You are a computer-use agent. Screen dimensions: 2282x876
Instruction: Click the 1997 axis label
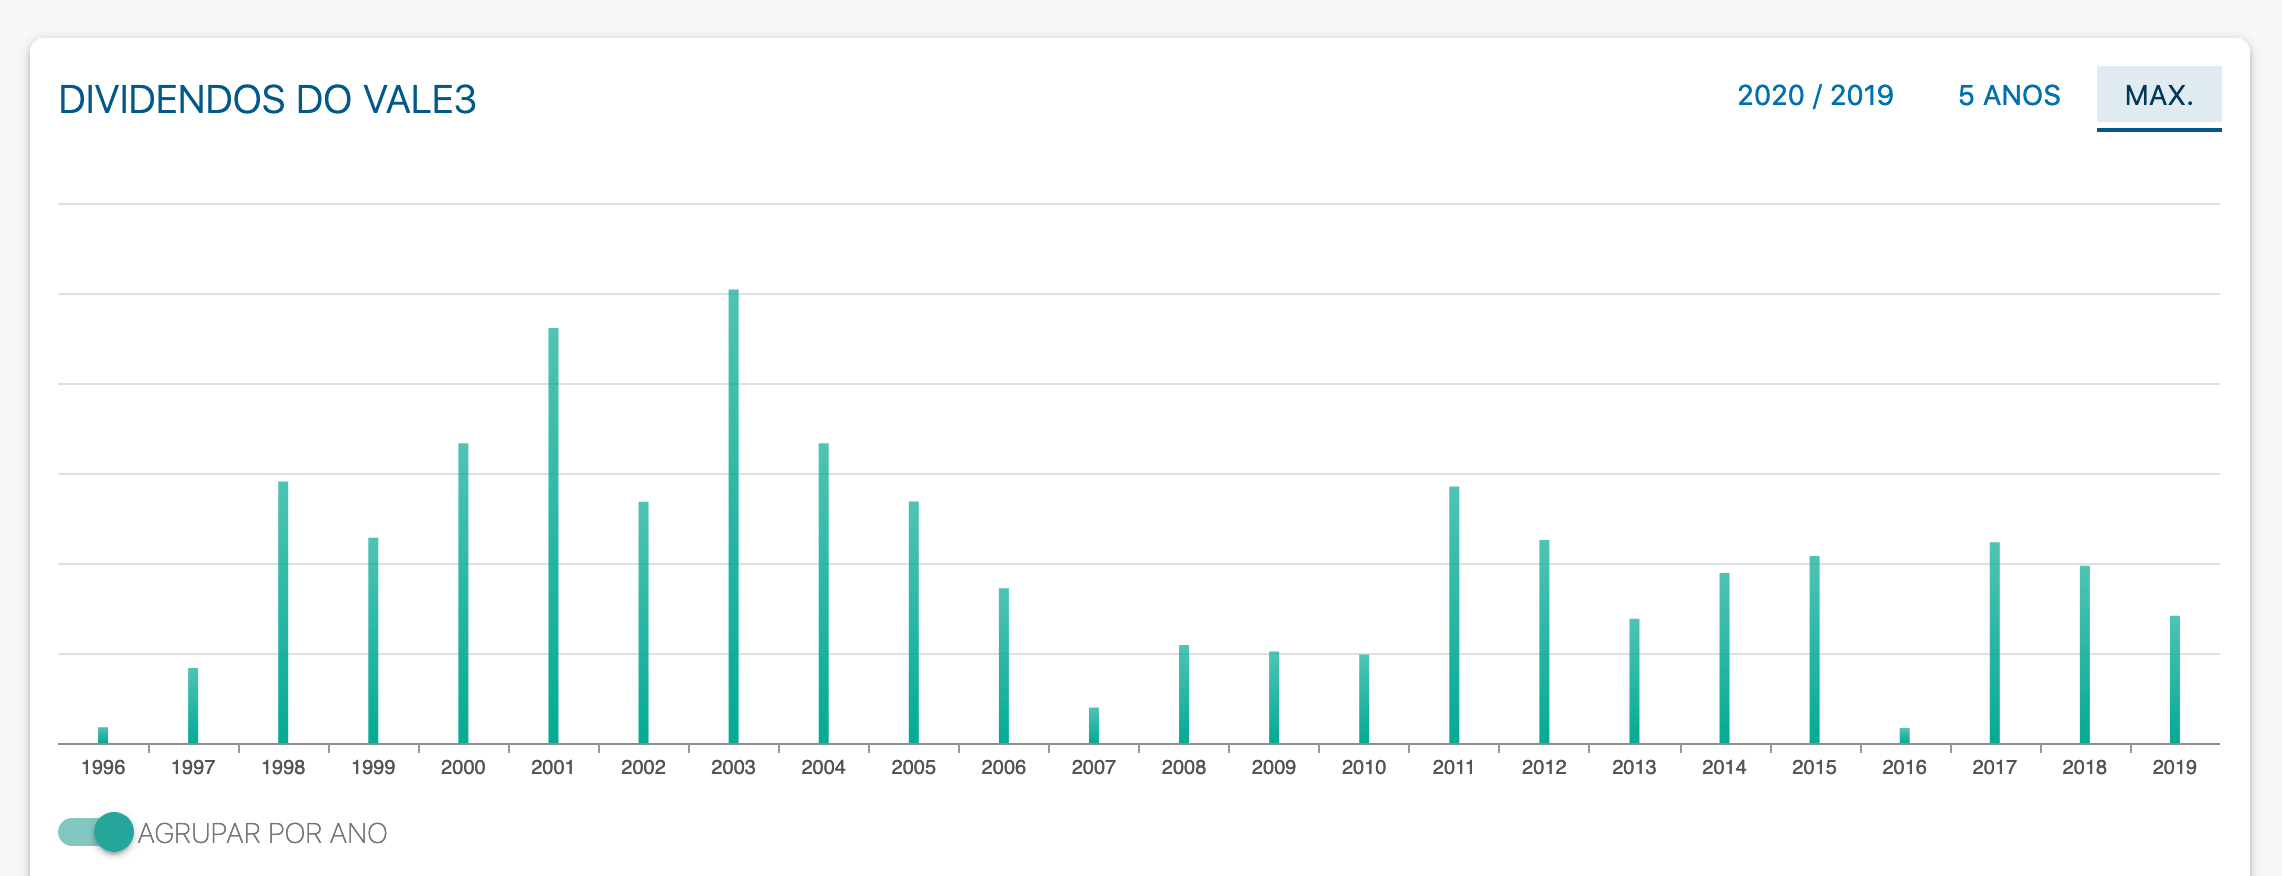(x=193, y=767)
